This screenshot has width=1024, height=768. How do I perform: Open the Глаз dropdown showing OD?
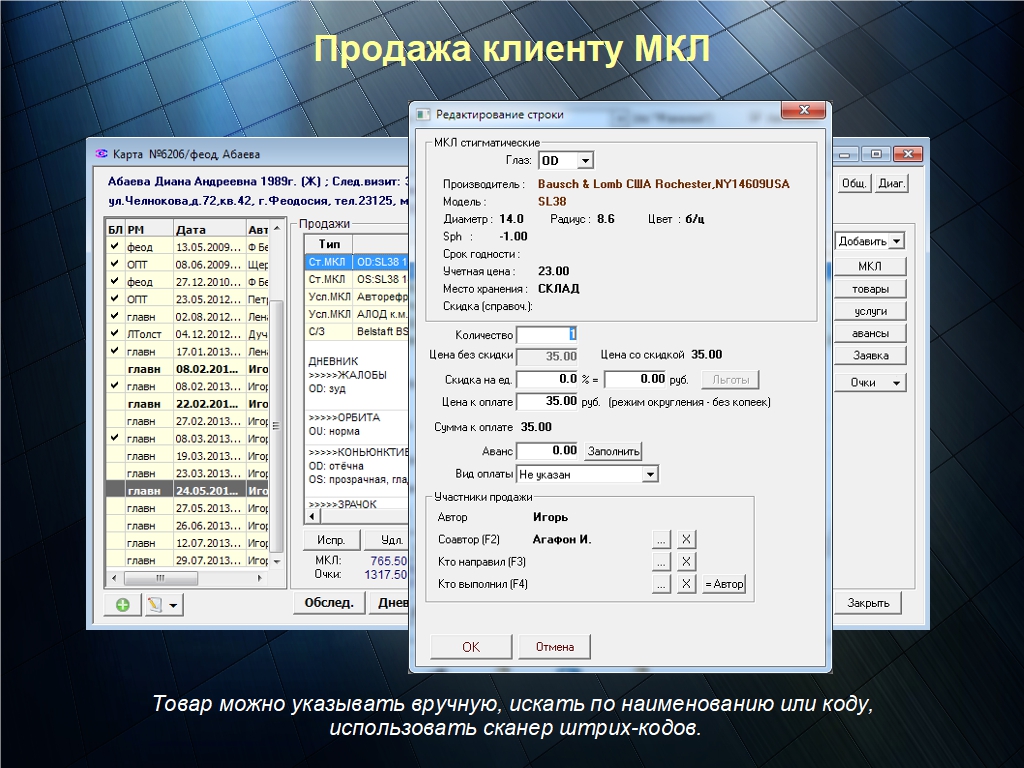click(585, 161)
